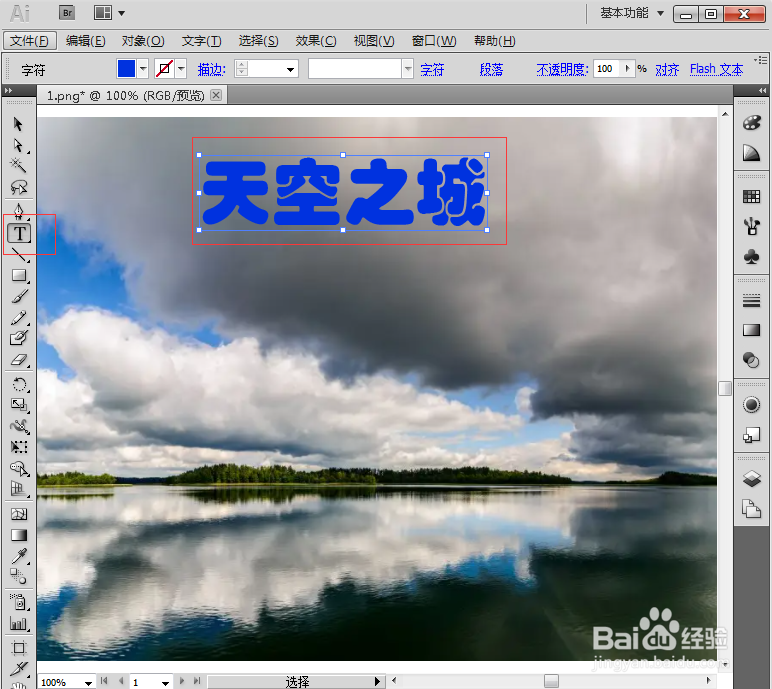Open the 基本功能 workspace switcher
Viewport: 772px width, 689px height.
coord(632,13)
